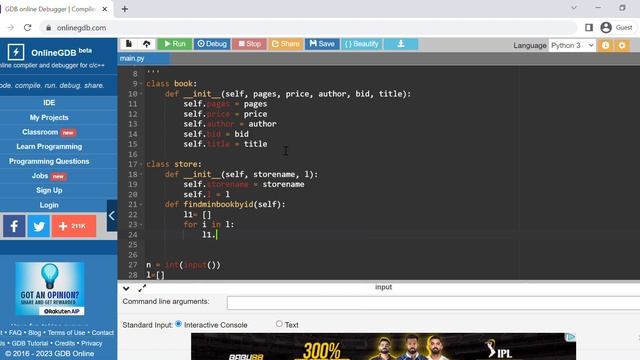Click the plus 211K share counter

74,226
